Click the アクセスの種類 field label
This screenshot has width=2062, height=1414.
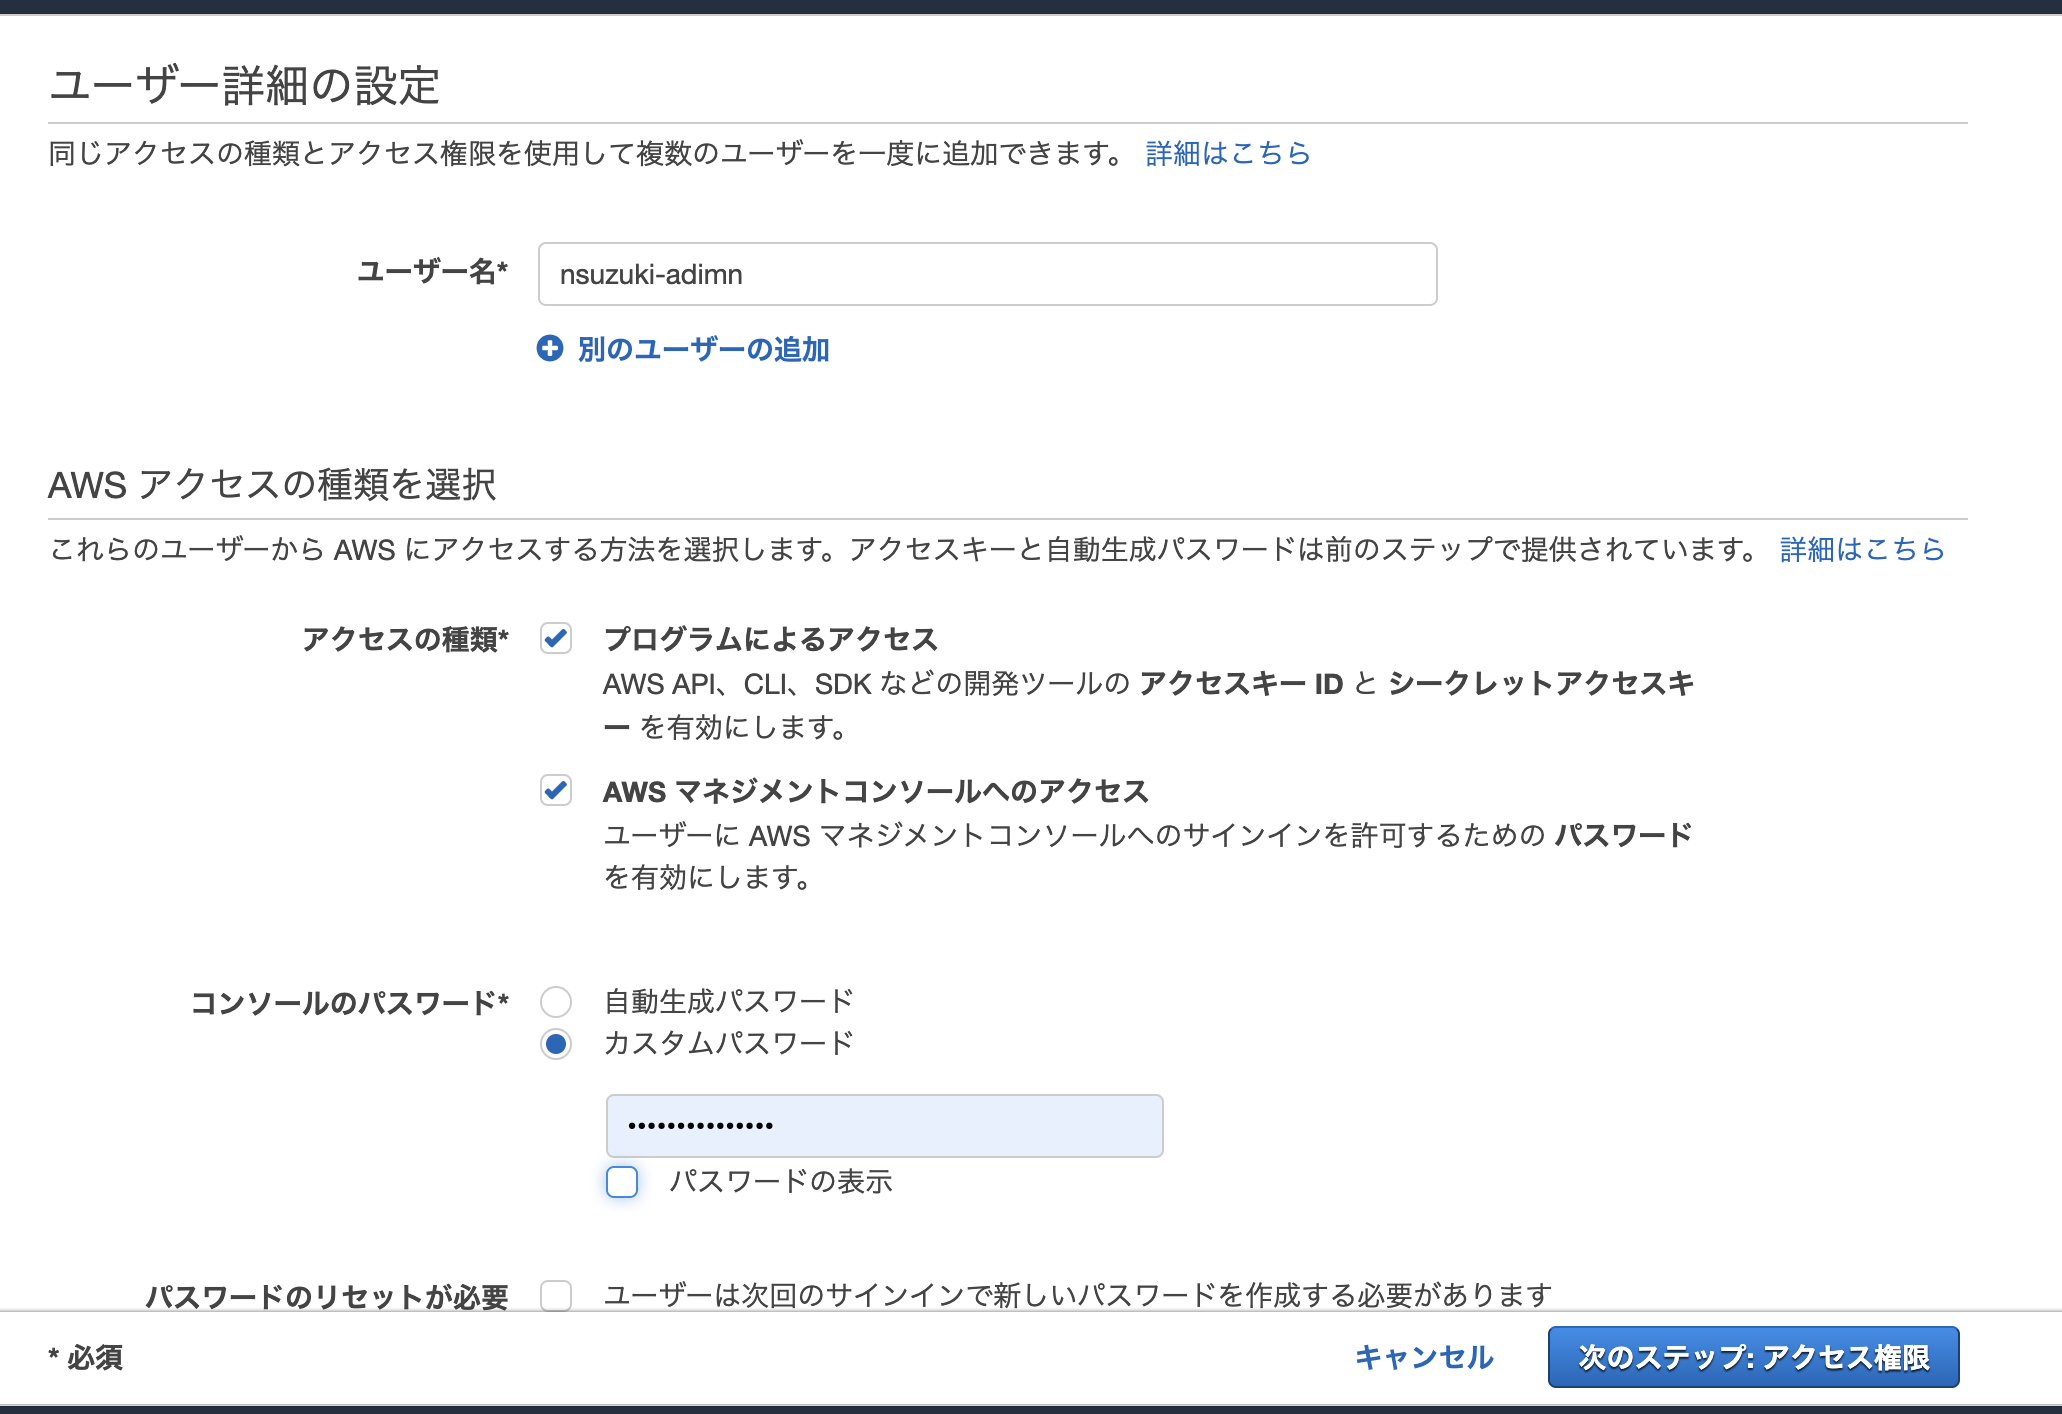405,638
